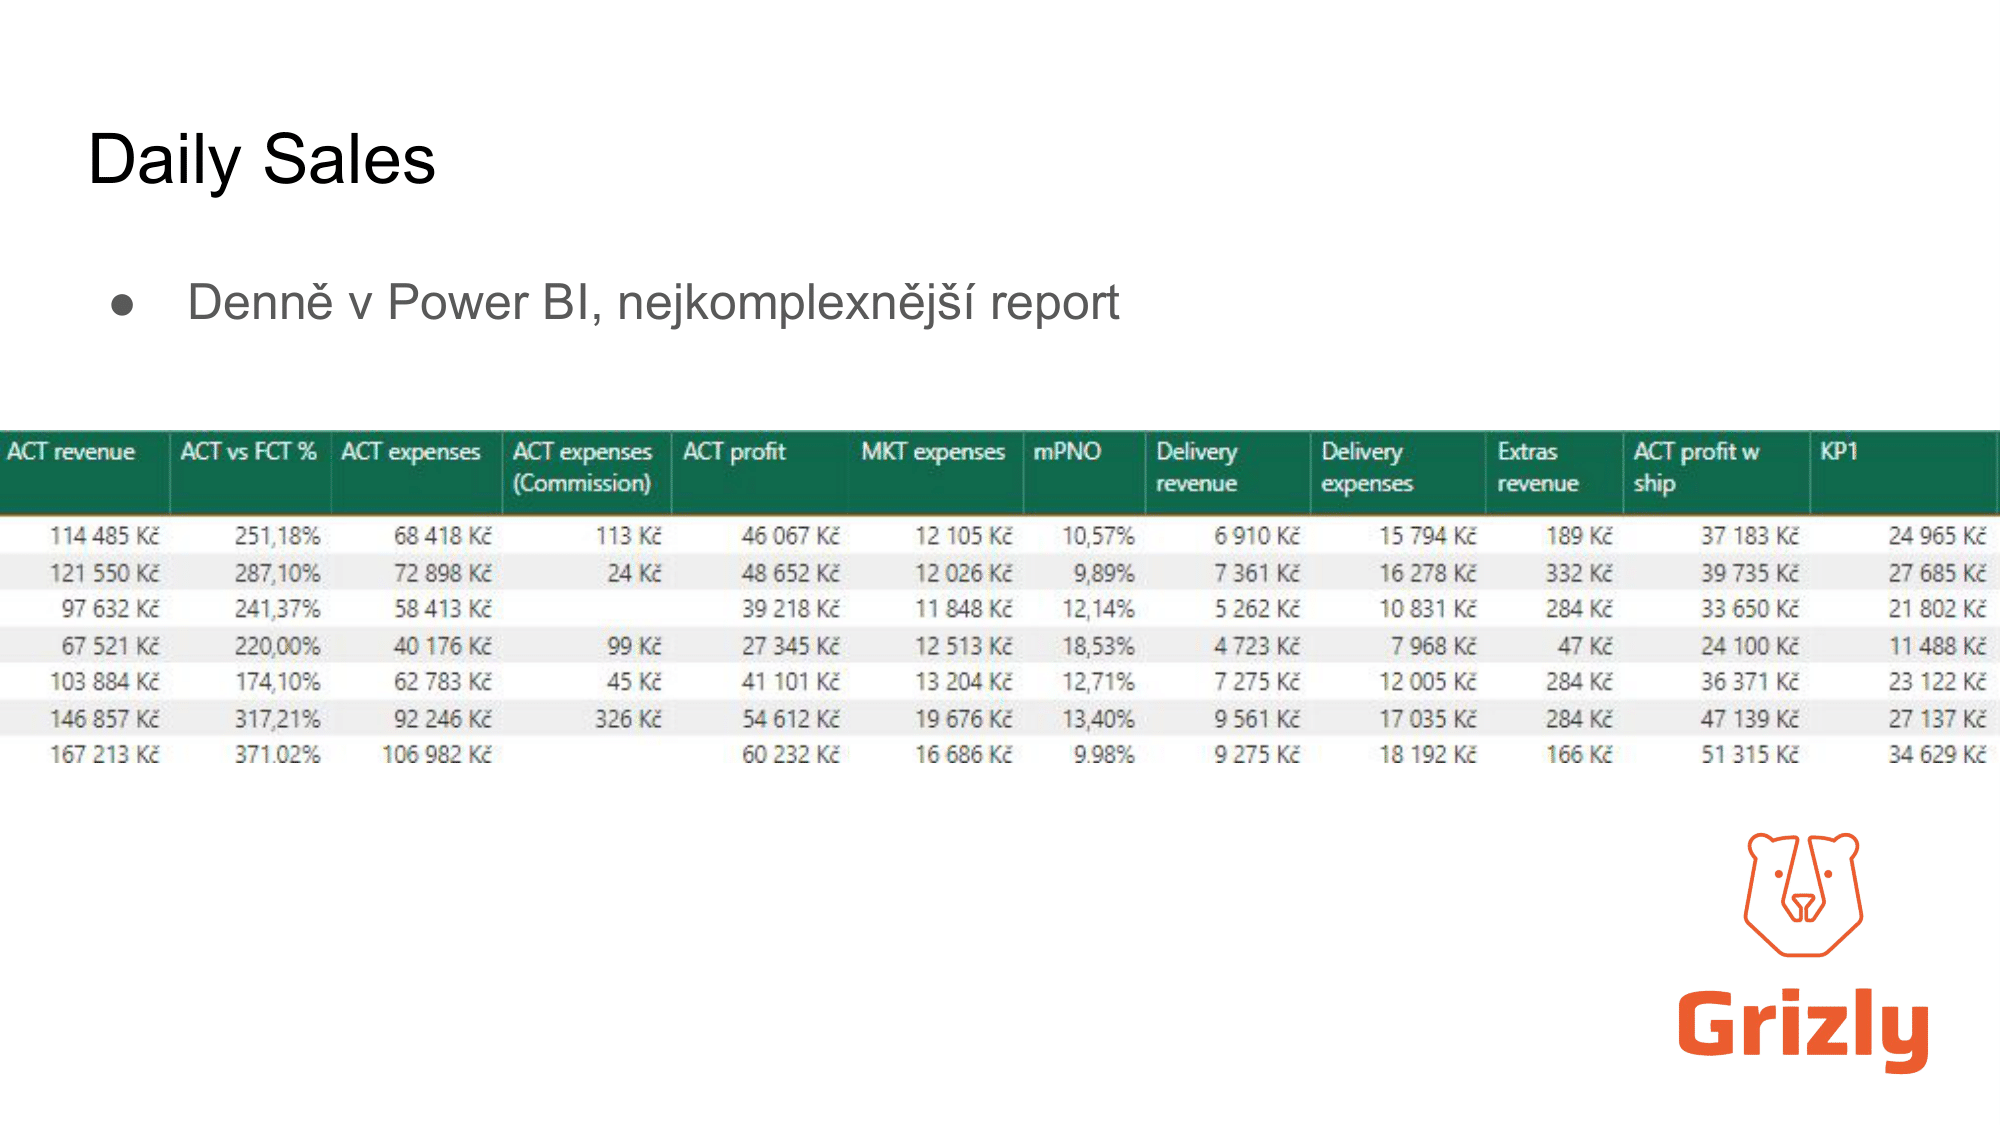Select the 371.02% cell
This screenshot has width=2000, height=1125.
coord(278,755)
